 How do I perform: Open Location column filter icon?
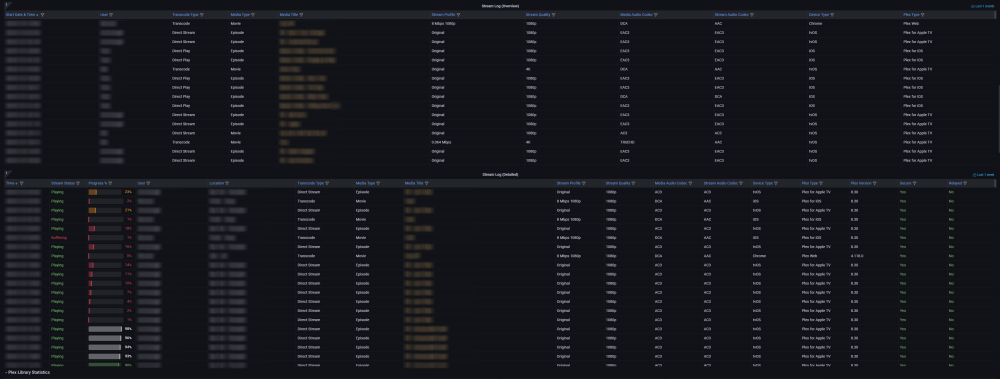226,183
